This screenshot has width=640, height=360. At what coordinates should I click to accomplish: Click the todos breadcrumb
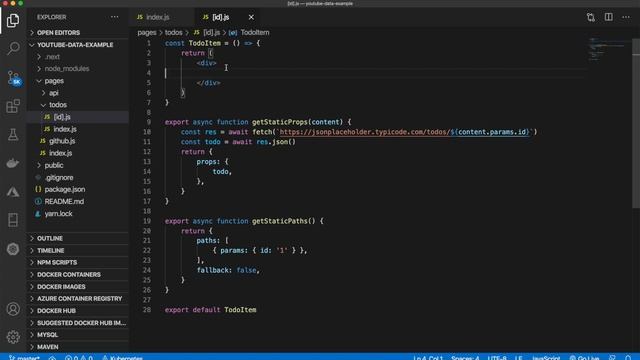173,32
